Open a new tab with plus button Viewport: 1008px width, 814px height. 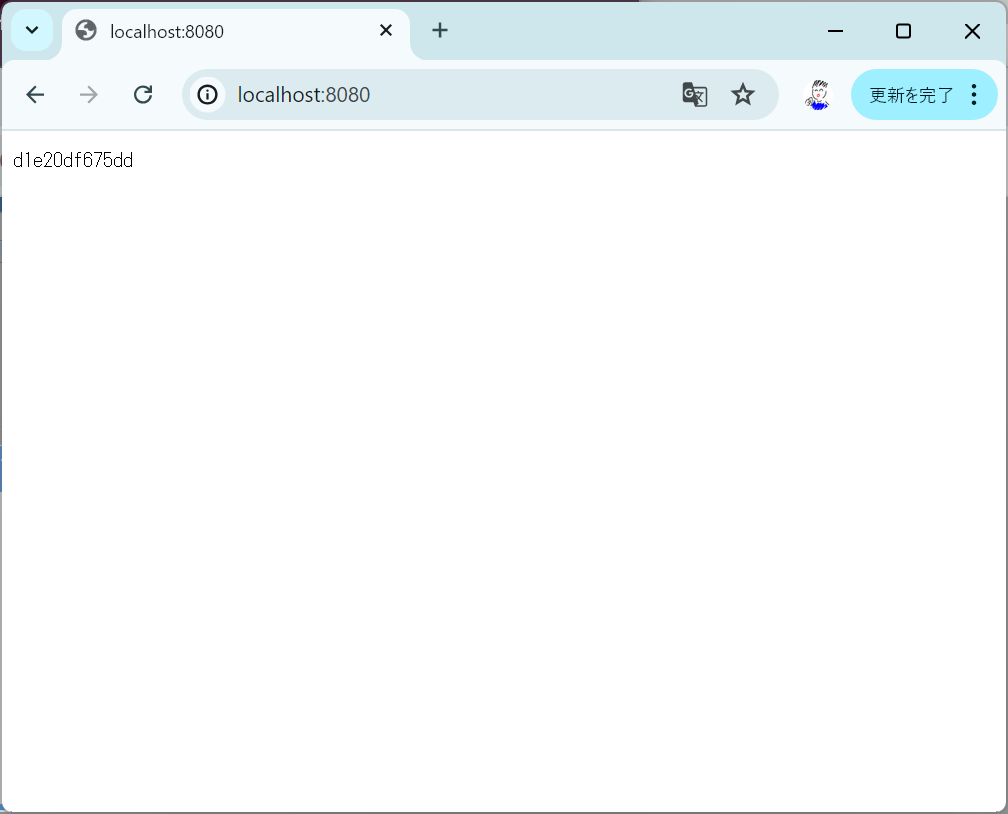tap(440, 30)
